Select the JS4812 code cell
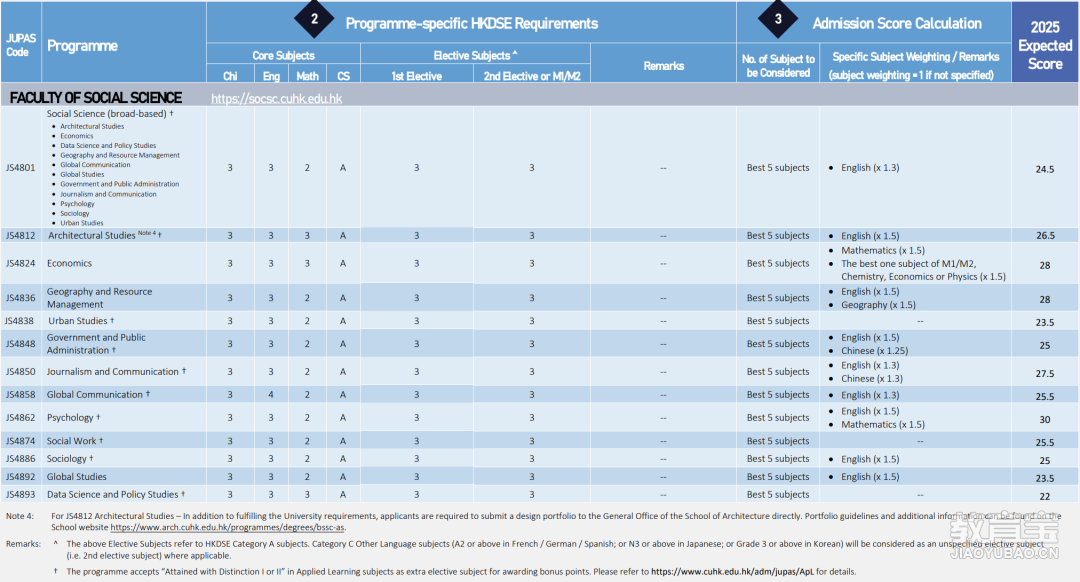This screenshot has height=582, width=1080. coord(21,236)
